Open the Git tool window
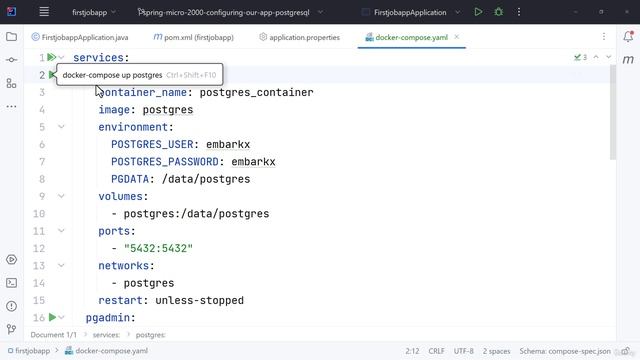 point(11,329)
